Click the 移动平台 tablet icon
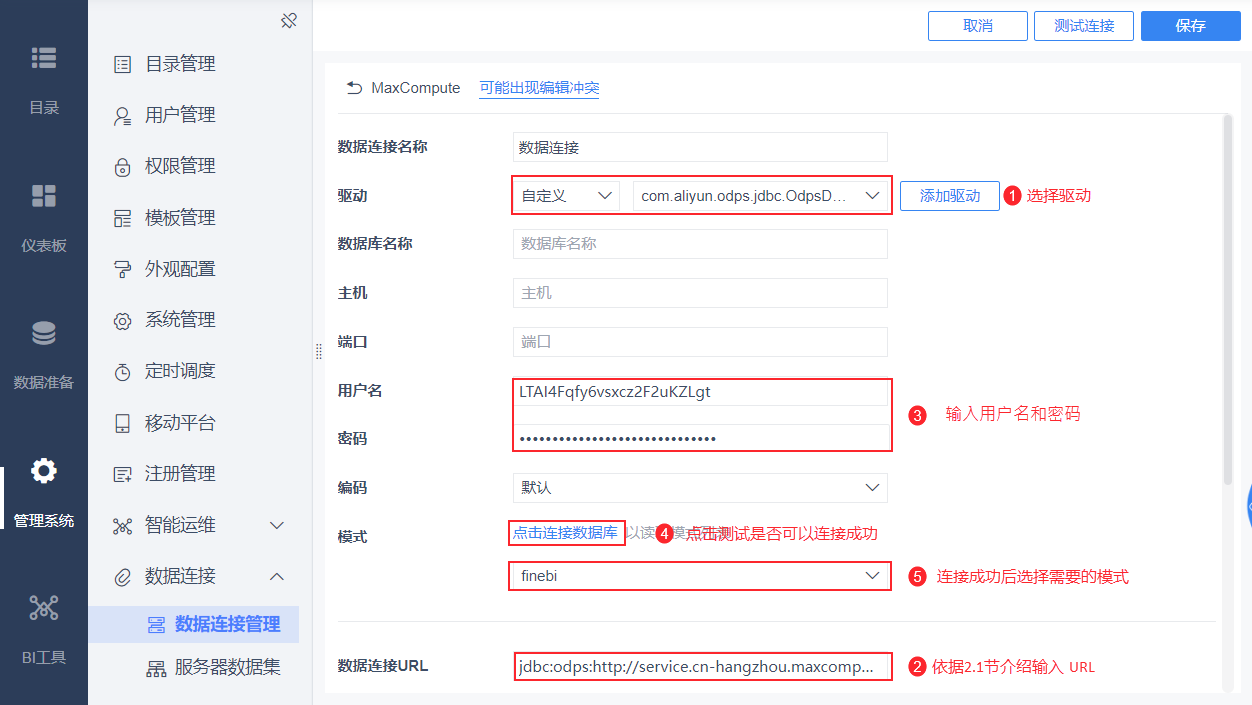Viewport: 1252px width, 705px height. click(123, 423)
